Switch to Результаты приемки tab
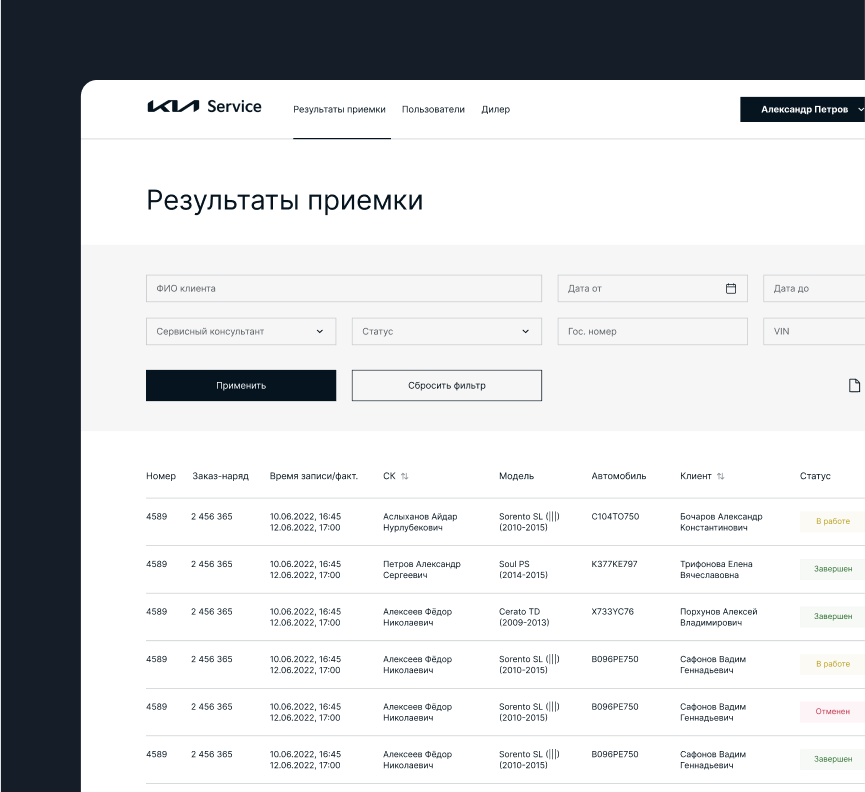 coord(339,109)
